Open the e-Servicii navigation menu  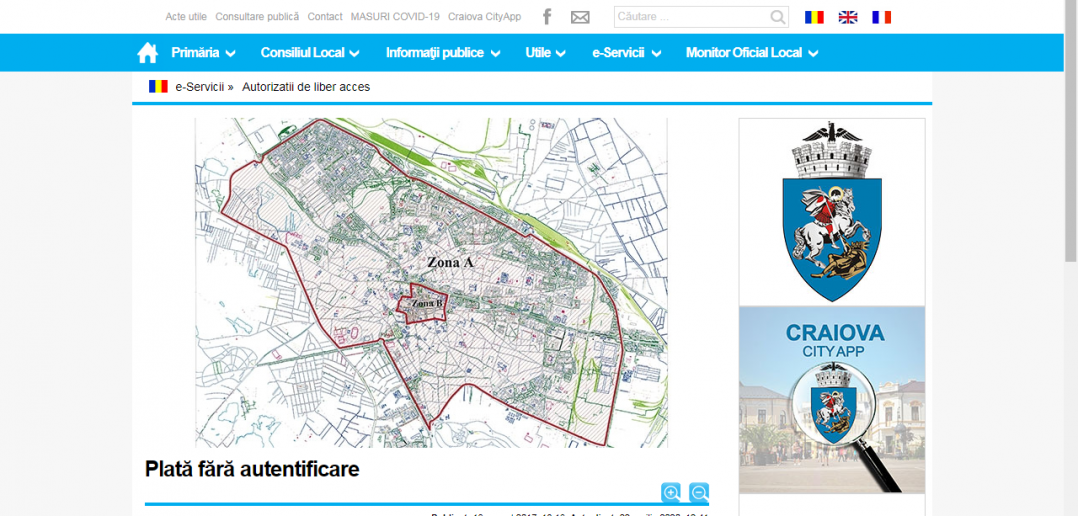coord(625,53)
